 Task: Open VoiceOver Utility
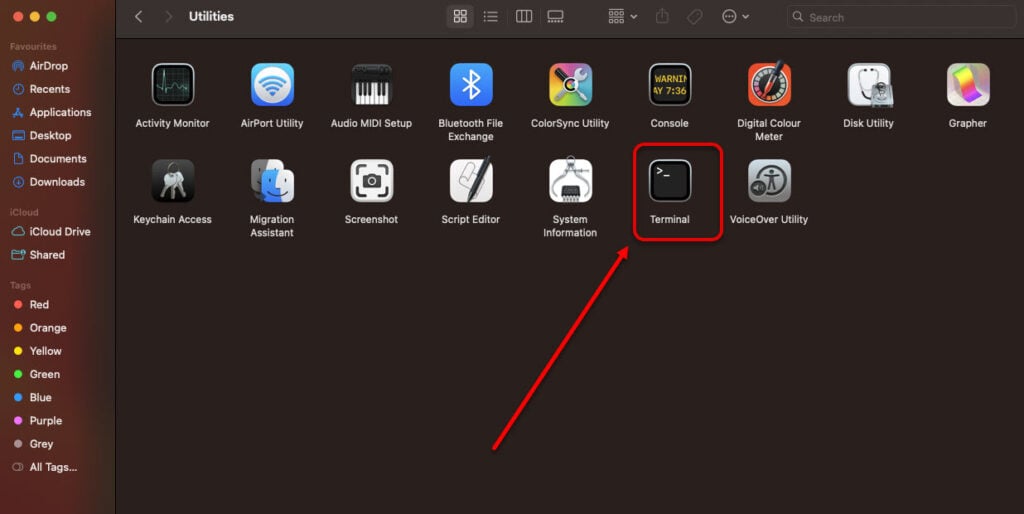click(769, 181)
